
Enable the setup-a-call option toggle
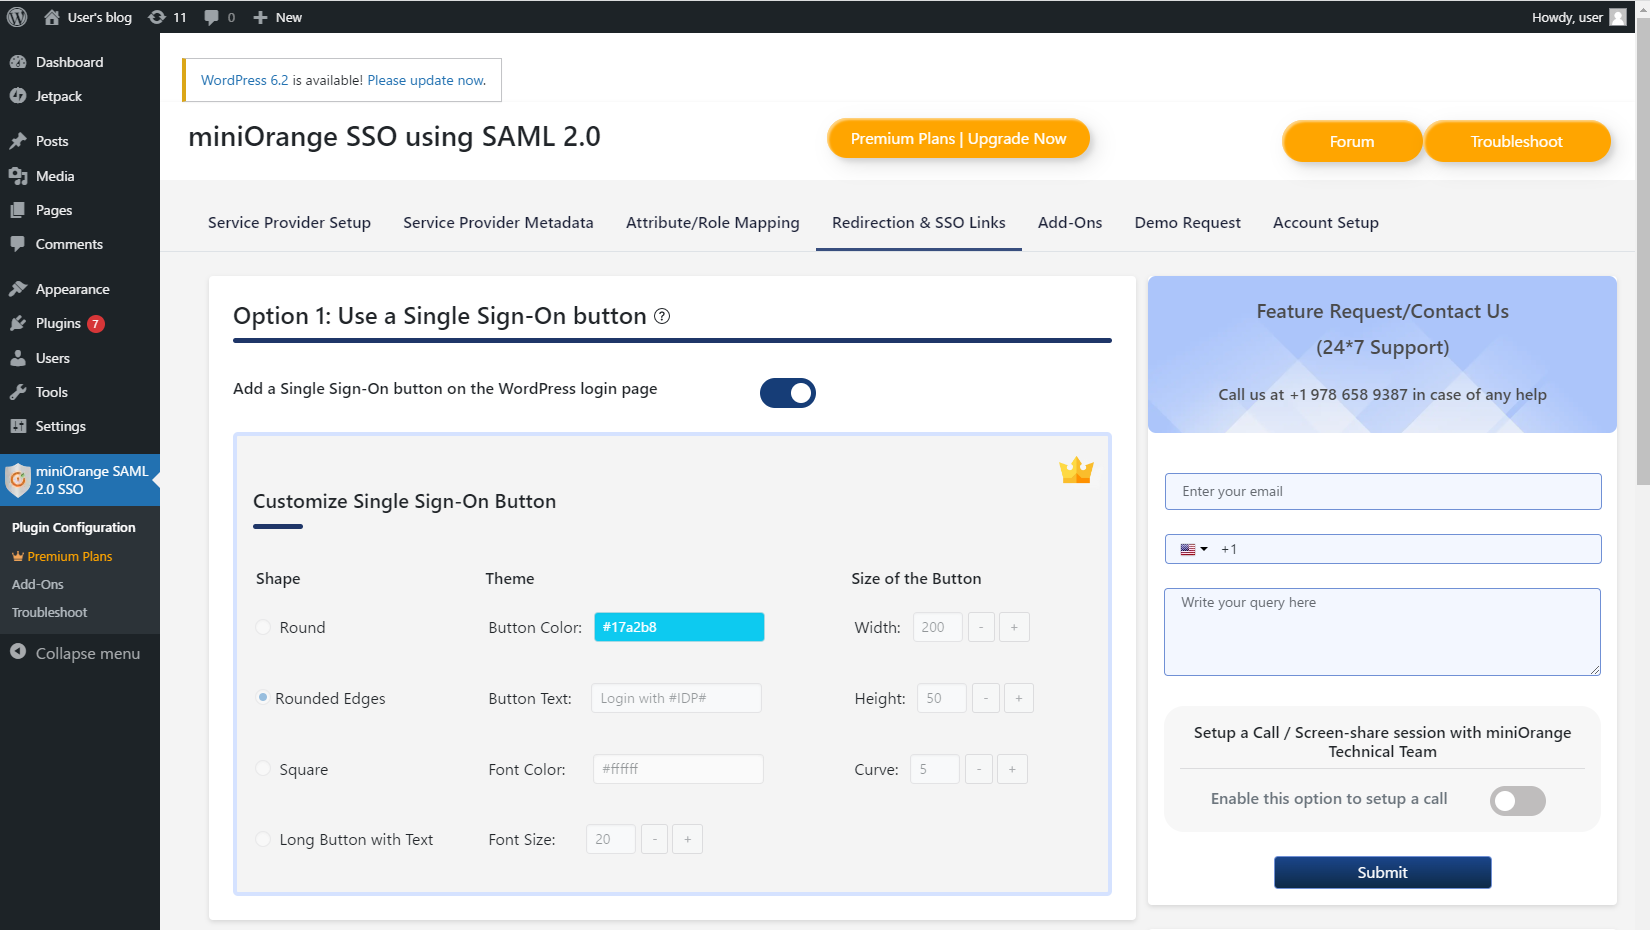coord(1517,801)
